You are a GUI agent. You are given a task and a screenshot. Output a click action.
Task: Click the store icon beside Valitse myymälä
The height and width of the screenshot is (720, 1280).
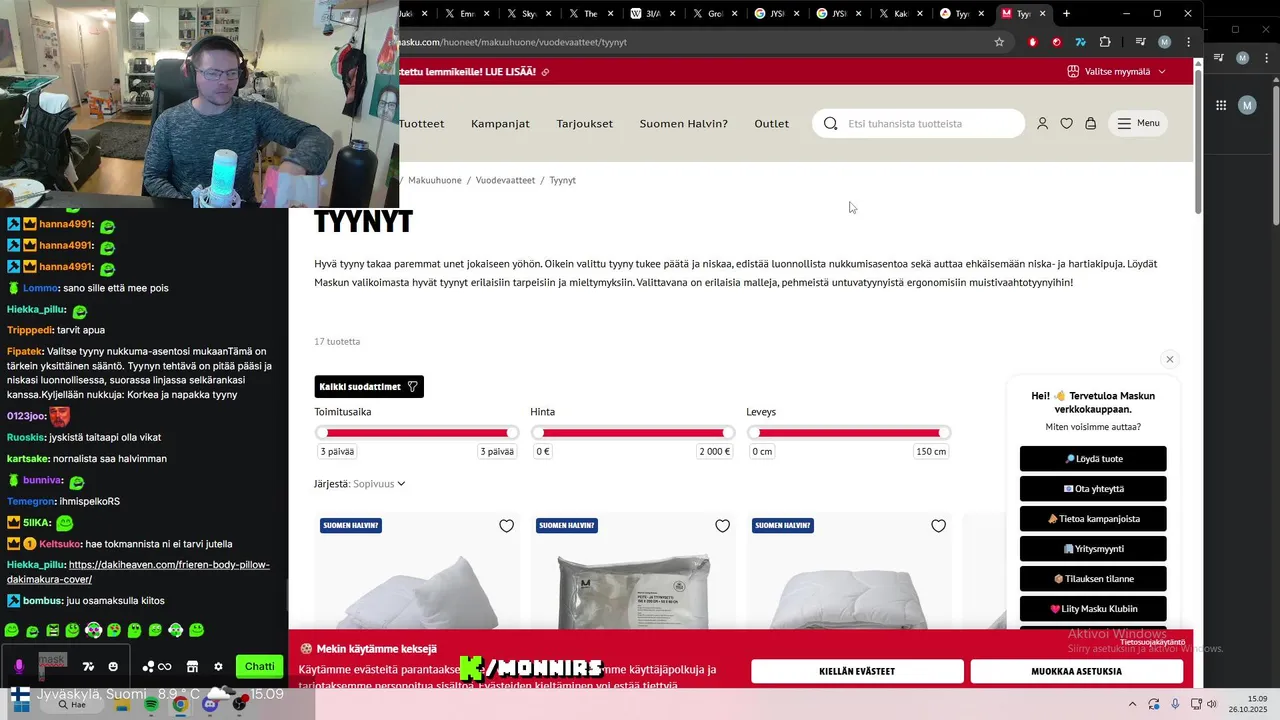(x=1073, y=71)
